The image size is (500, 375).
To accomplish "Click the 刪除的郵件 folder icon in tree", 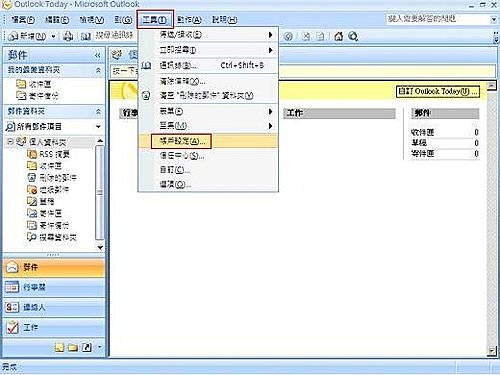I will (32, 177).
